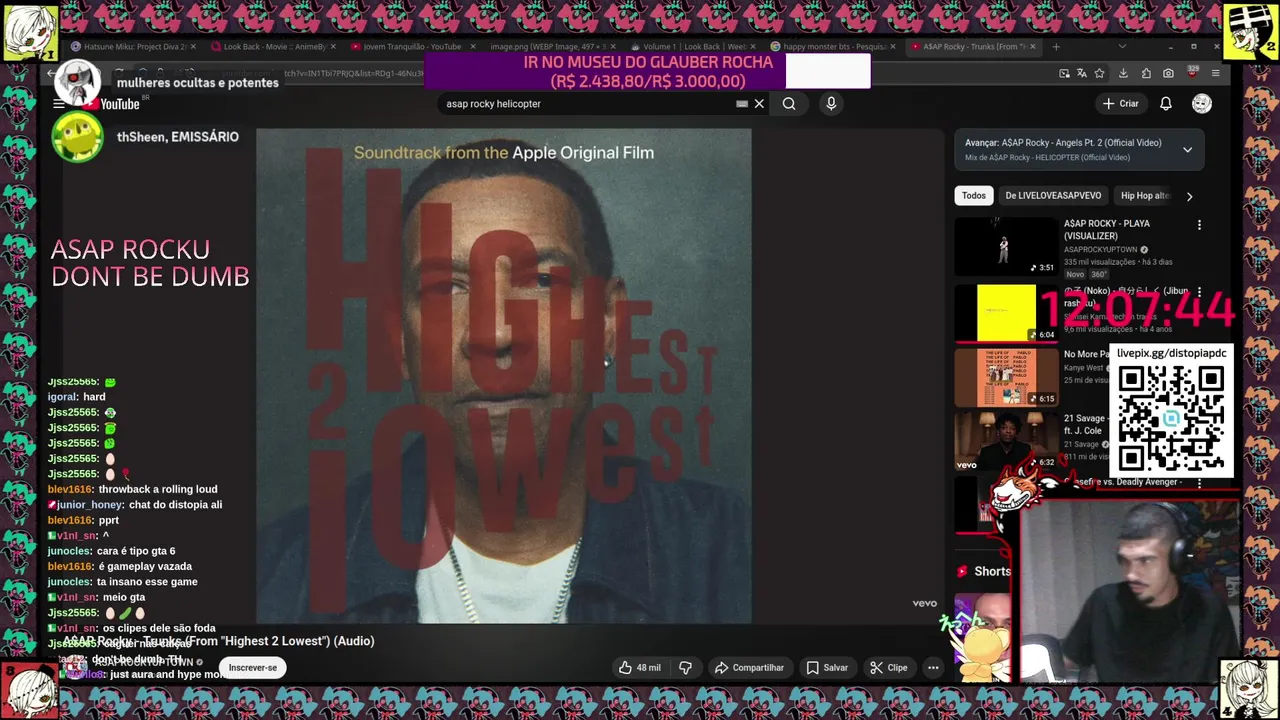Open the browser tab list dropdown arrow
The height and width of the screenshot is (720, 1280).
(x=1121, y=46)
